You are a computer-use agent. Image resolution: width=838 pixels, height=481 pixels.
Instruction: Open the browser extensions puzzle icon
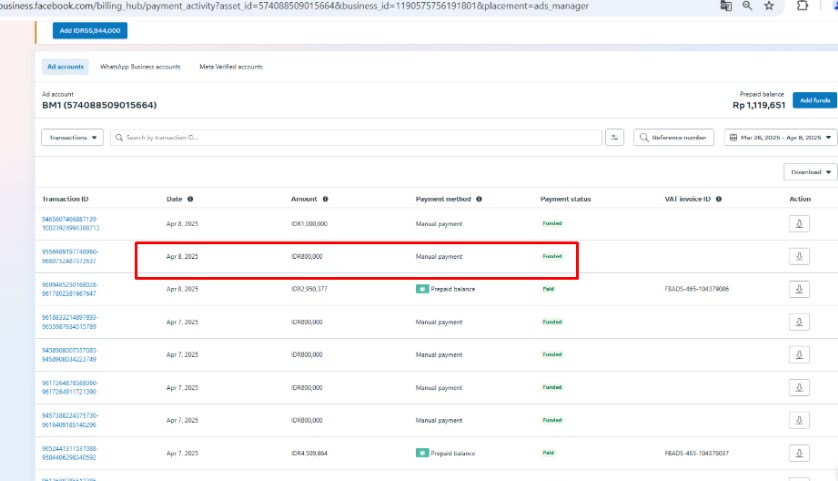click(802, 6)
